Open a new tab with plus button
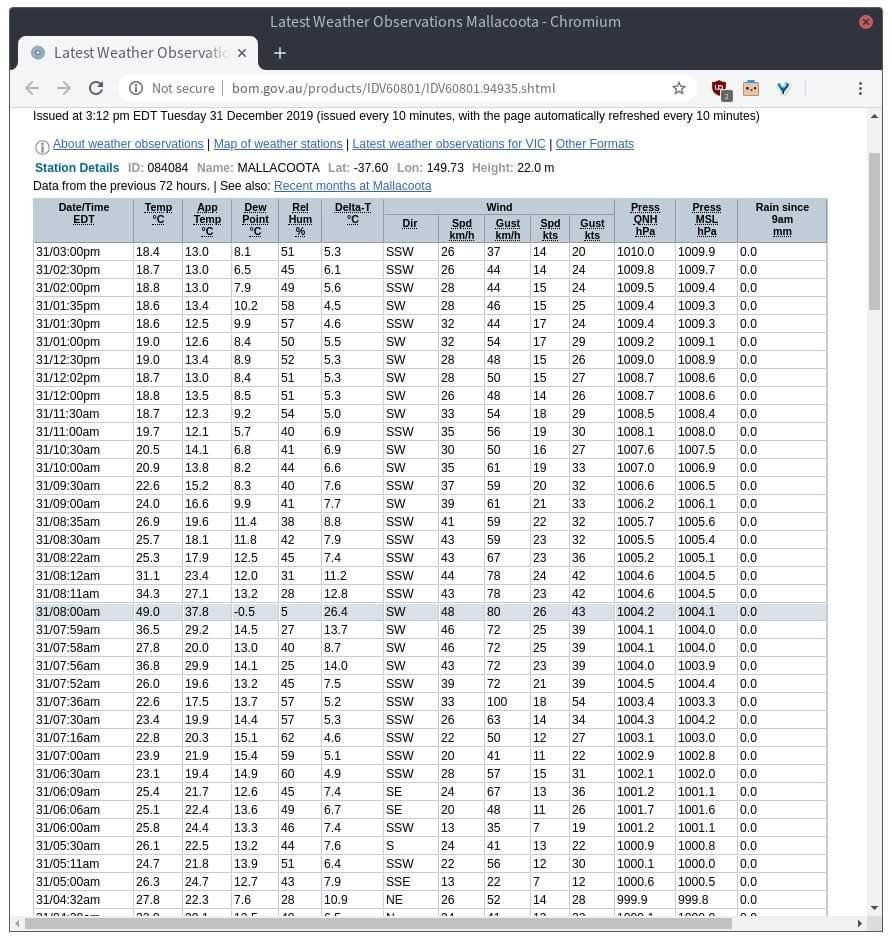 point(280,53)
